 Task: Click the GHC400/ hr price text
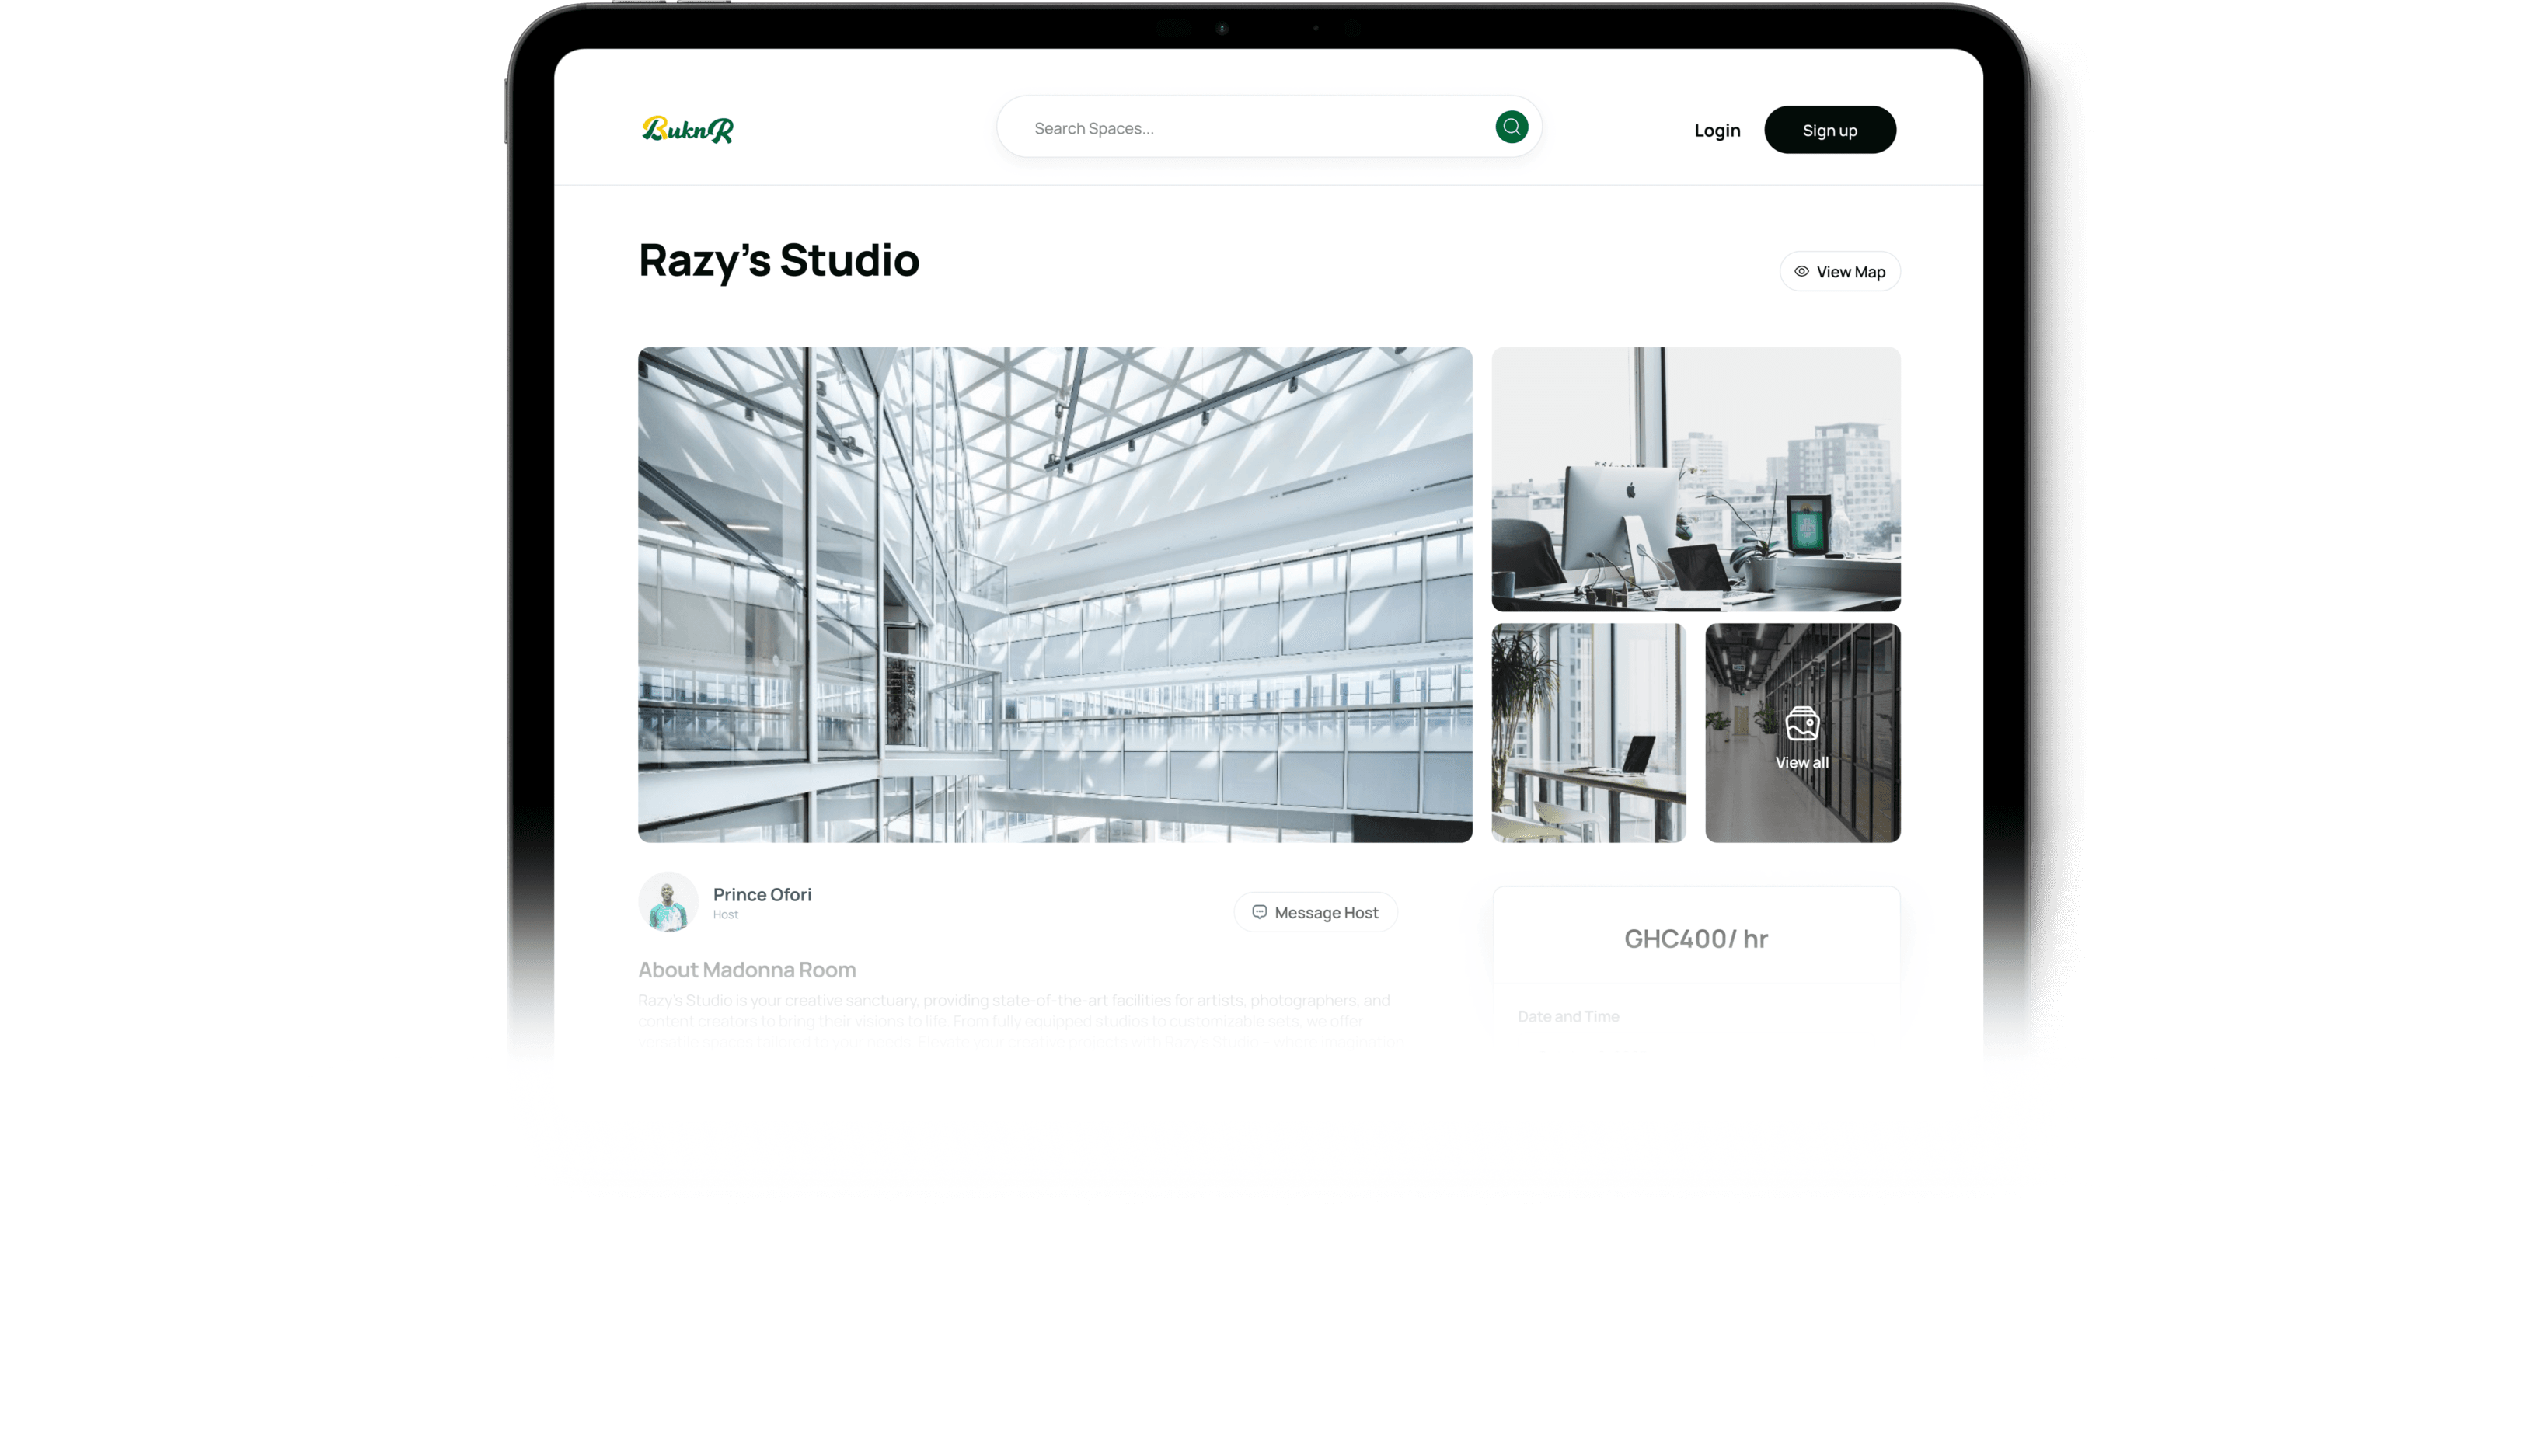1695,938
